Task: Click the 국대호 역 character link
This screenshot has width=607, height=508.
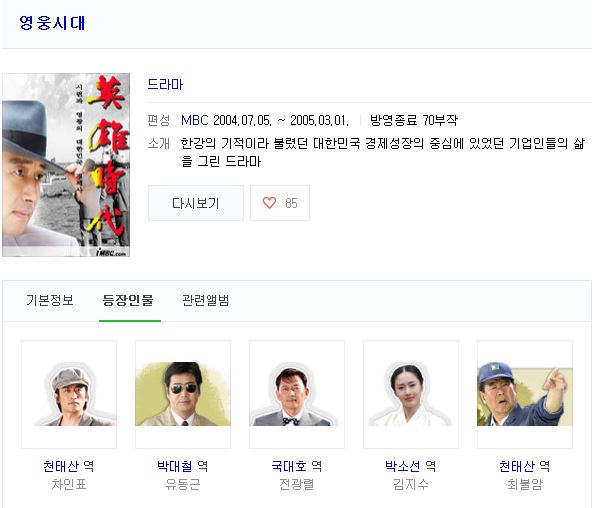Action: (297, 466)
